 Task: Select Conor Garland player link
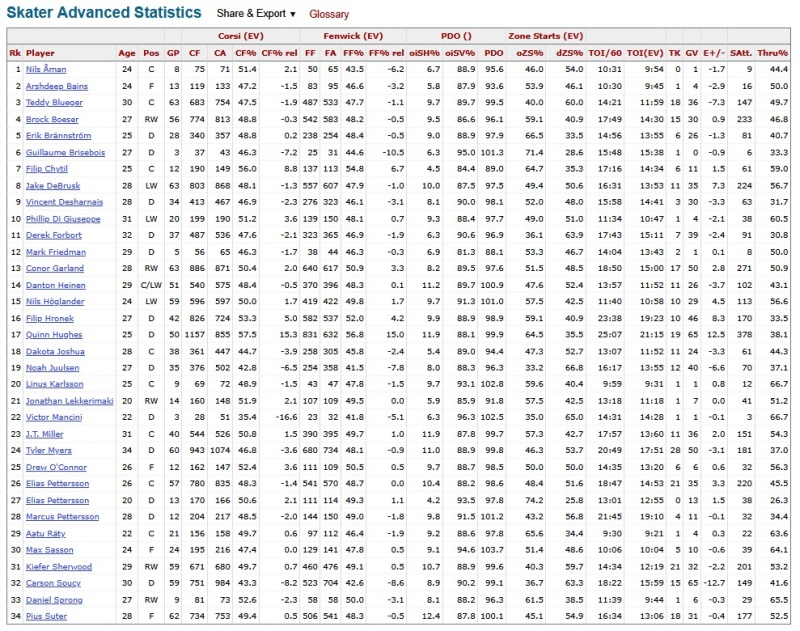tap(54, 268)
